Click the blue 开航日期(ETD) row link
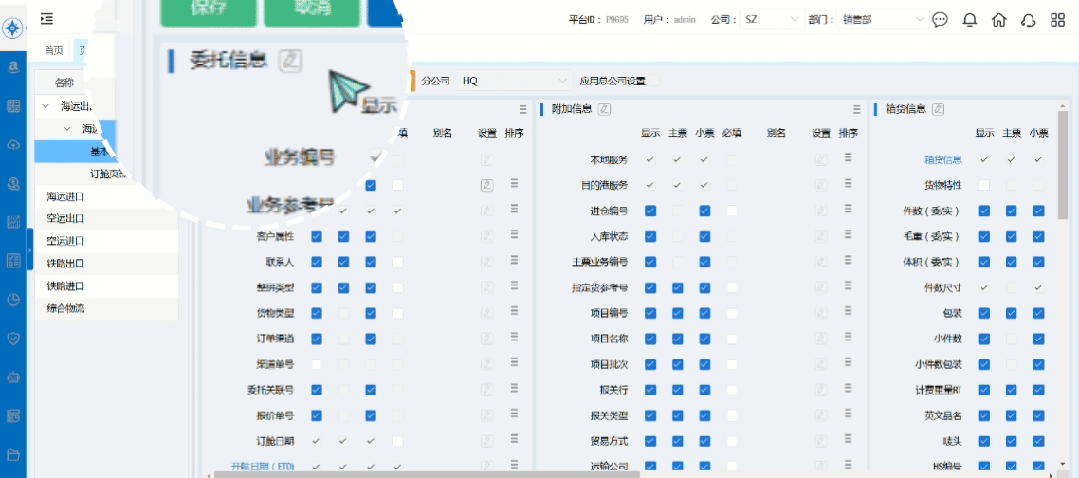 (x=262, y=466)
